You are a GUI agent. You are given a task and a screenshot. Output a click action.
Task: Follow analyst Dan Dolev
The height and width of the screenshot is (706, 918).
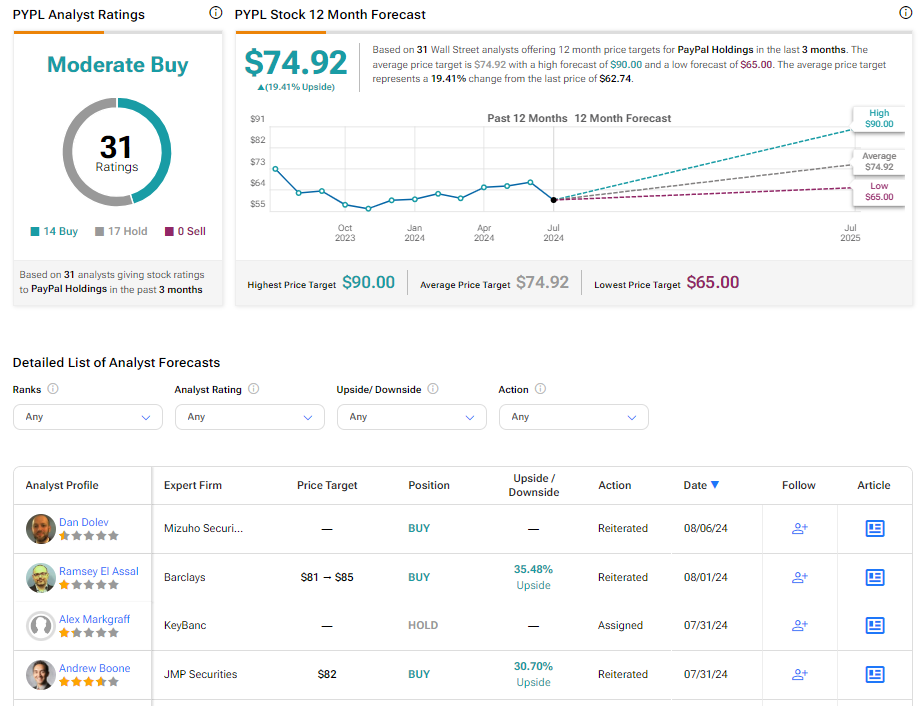coord(799,529)
